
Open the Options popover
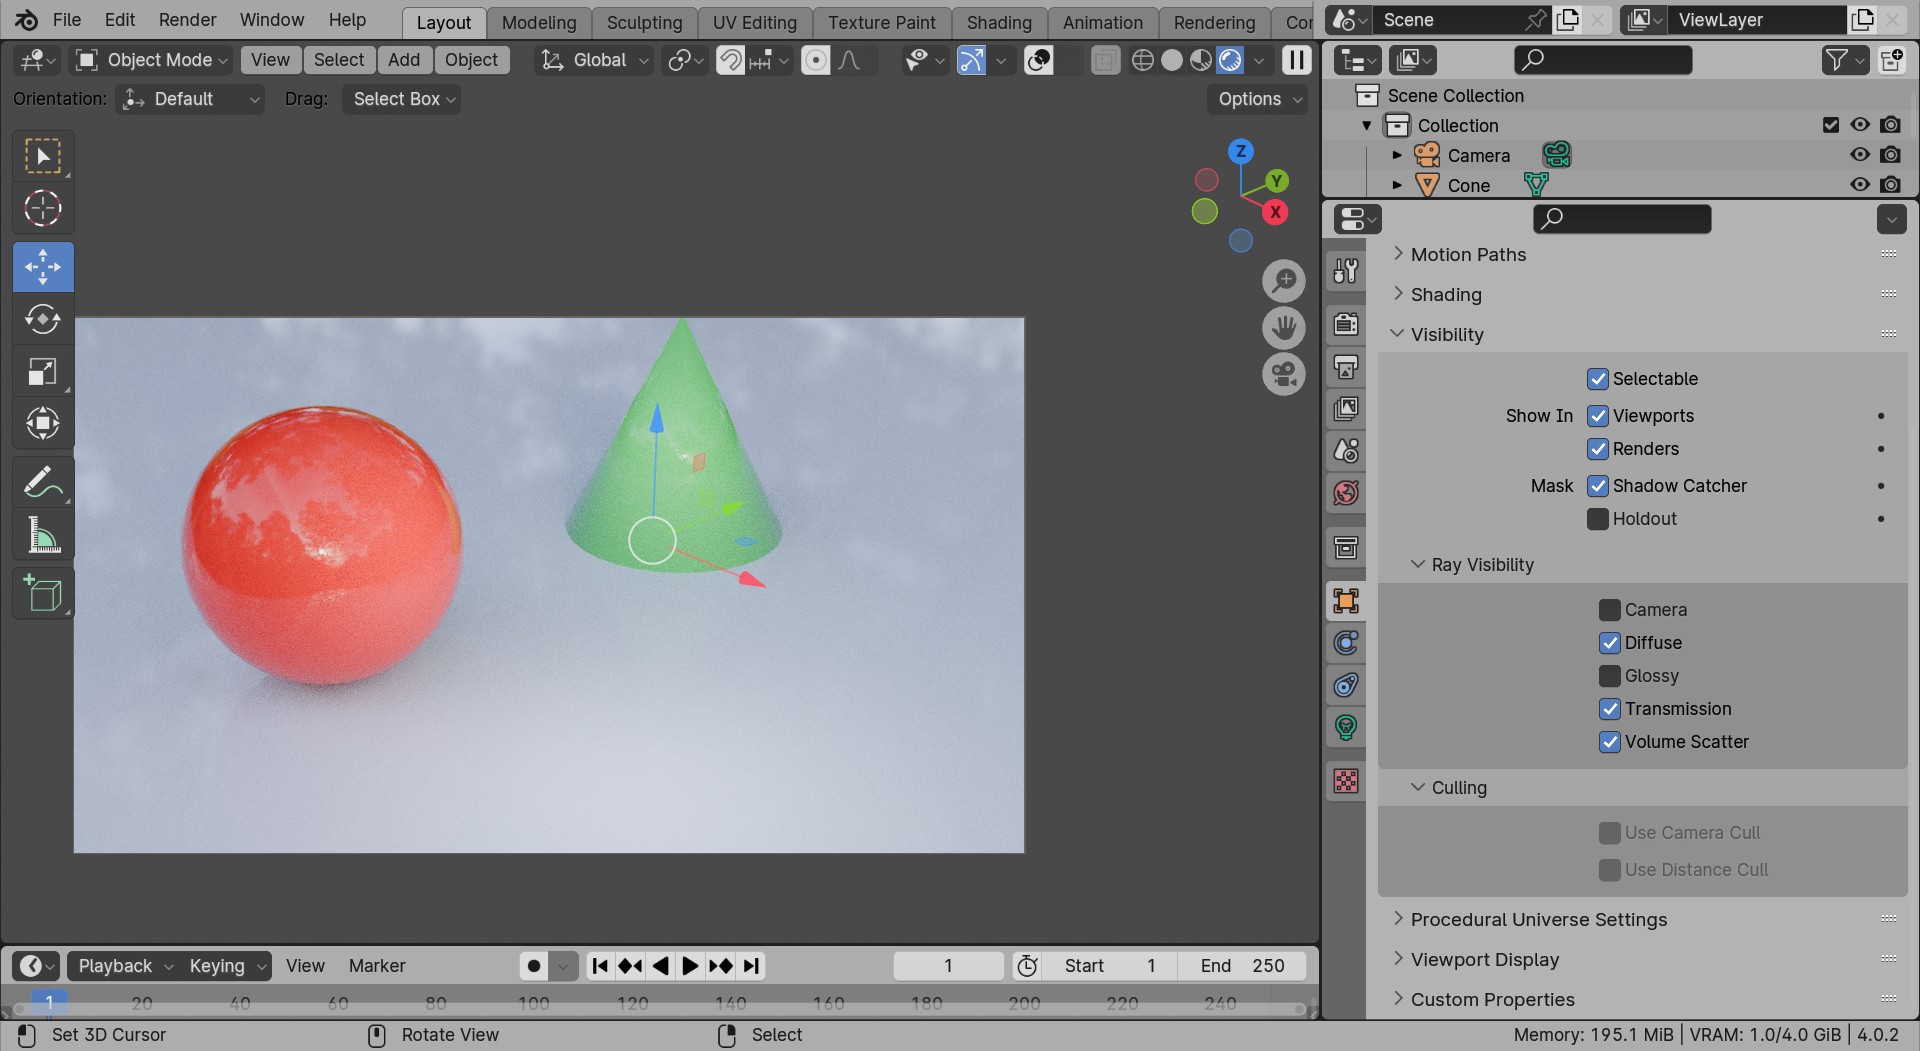click(x=1258, y=99)
